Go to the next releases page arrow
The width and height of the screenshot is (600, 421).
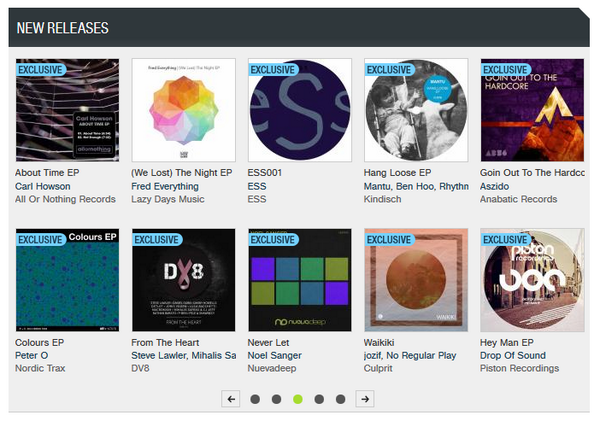coord(365,399)
